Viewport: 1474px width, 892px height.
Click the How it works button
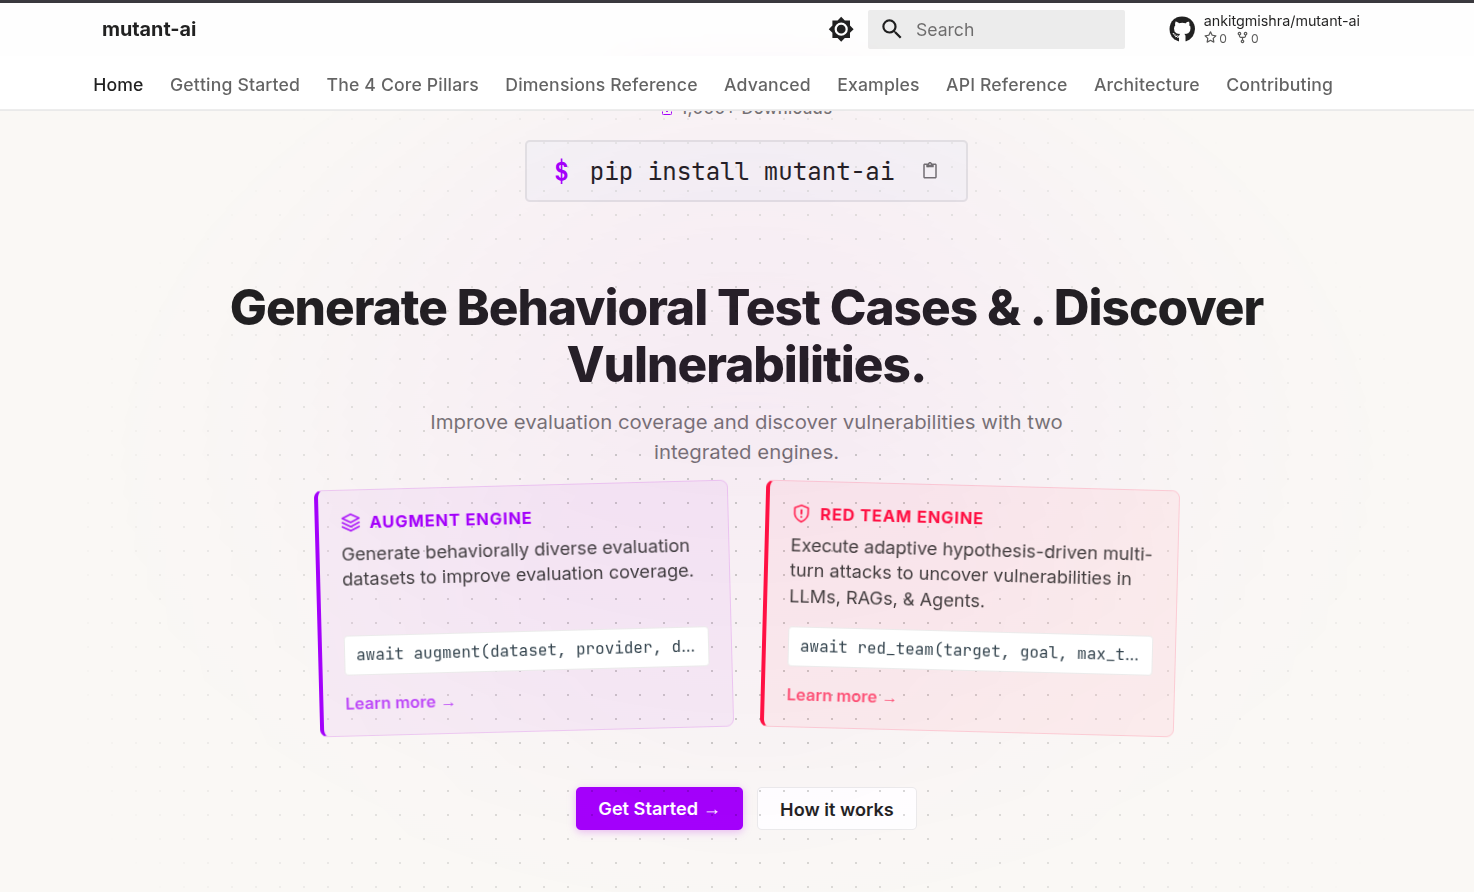pyautogui.click(x=837, y=809)
